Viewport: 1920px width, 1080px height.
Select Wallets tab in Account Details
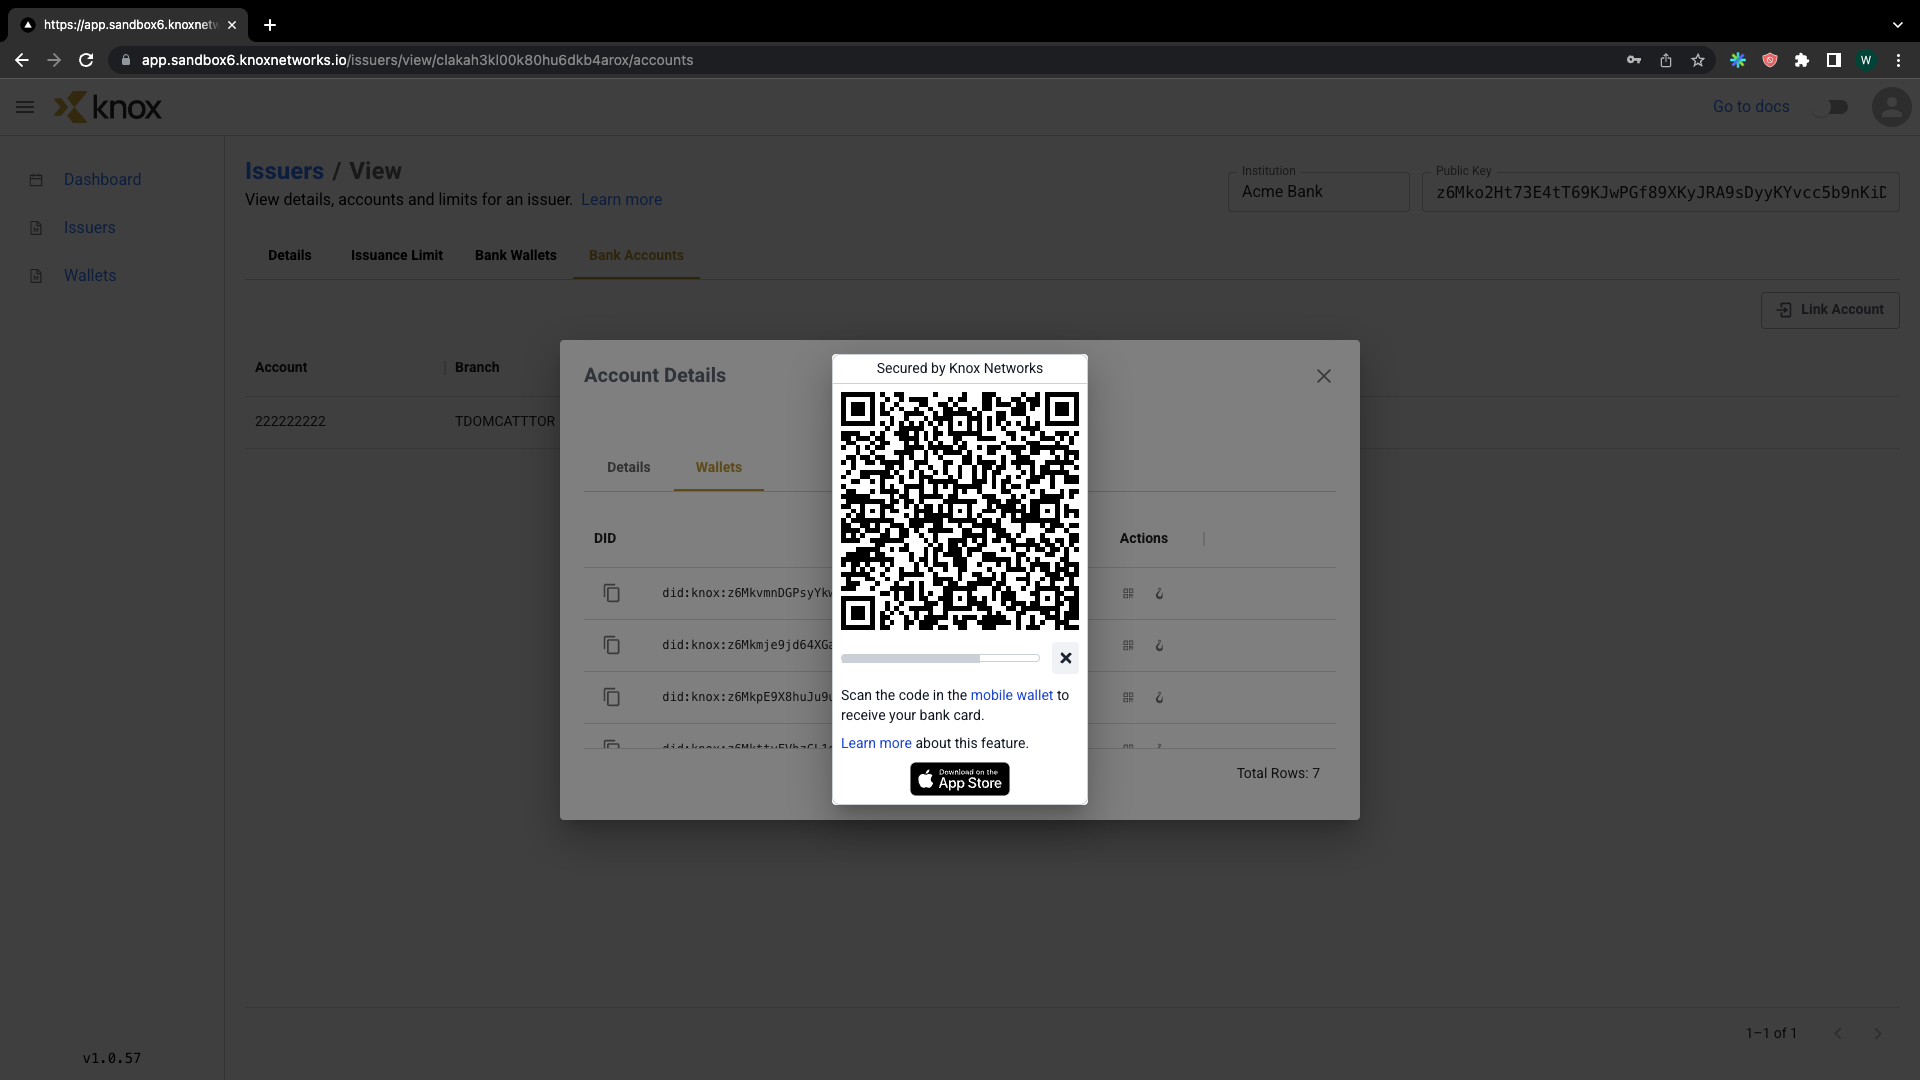(719, 468)
